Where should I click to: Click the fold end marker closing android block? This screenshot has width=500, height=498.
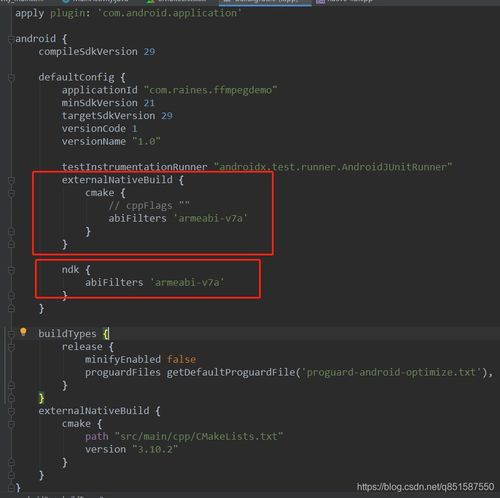pos(11,488)
